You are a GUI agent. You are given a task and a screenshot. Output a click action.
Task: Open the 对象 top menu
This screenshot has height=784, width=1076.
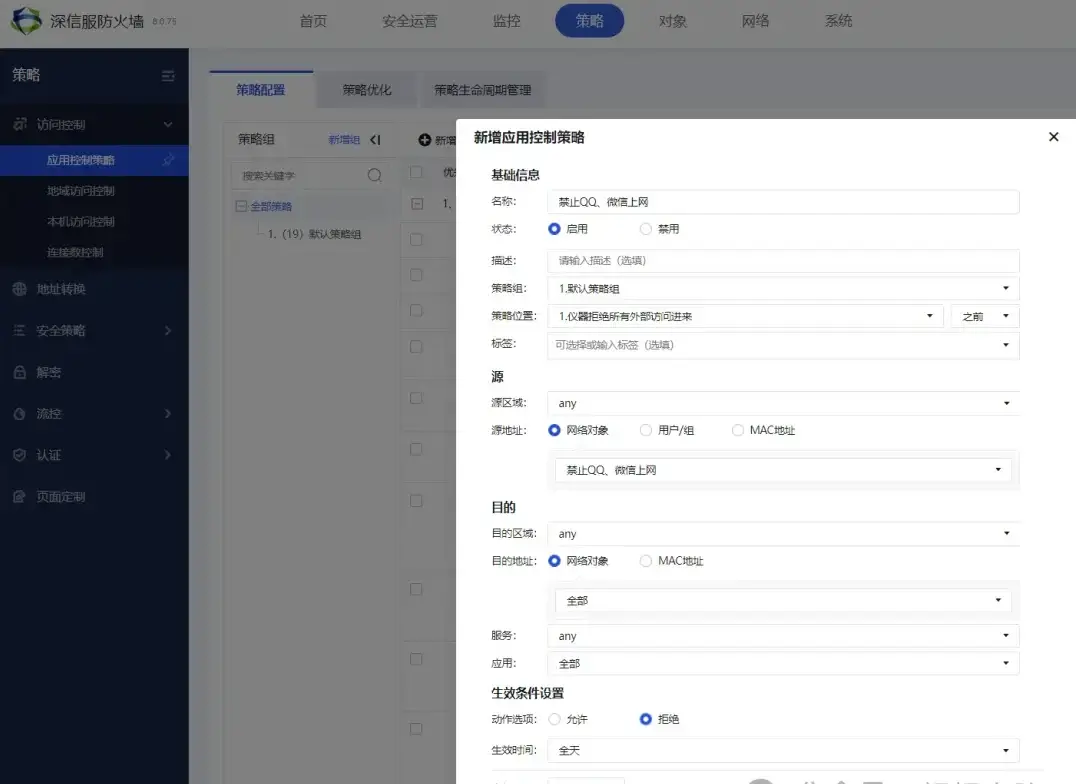tap(672, 21)
